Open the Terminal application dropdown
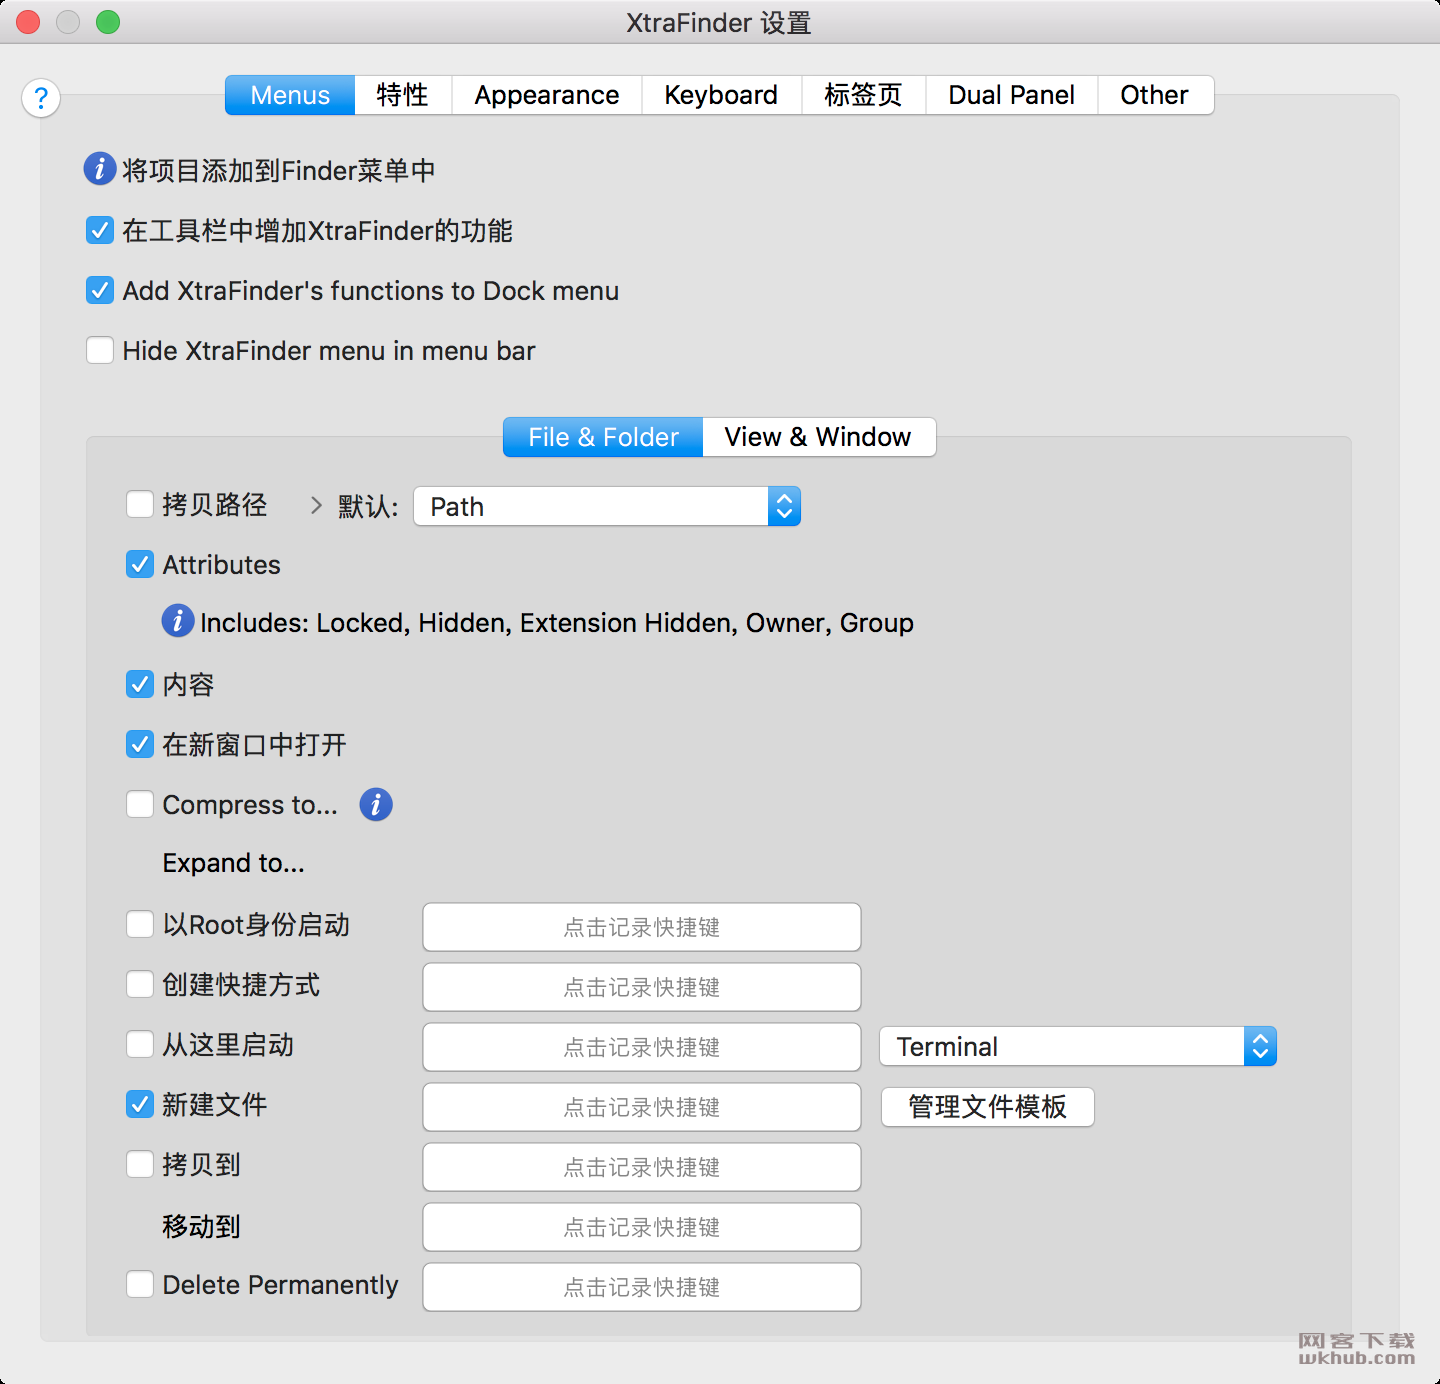The image size is (1440, 1384). (1078, 1047)
